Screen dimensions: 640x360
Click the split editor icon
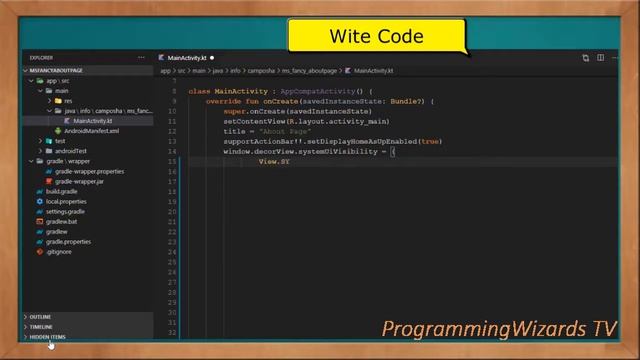[x=600, y=58]
